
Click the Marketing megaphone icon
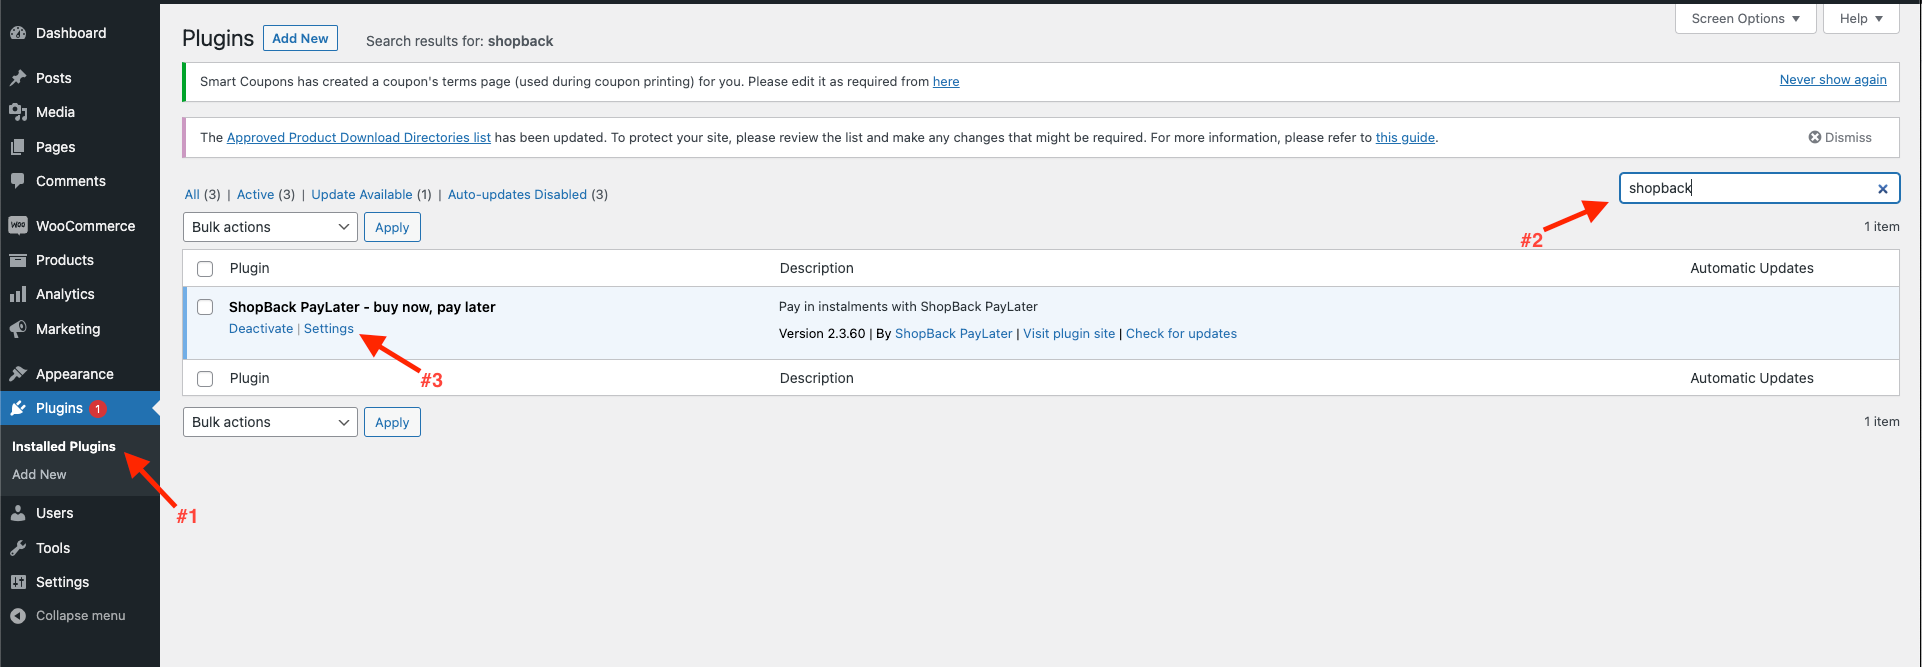tap(18, 329)
